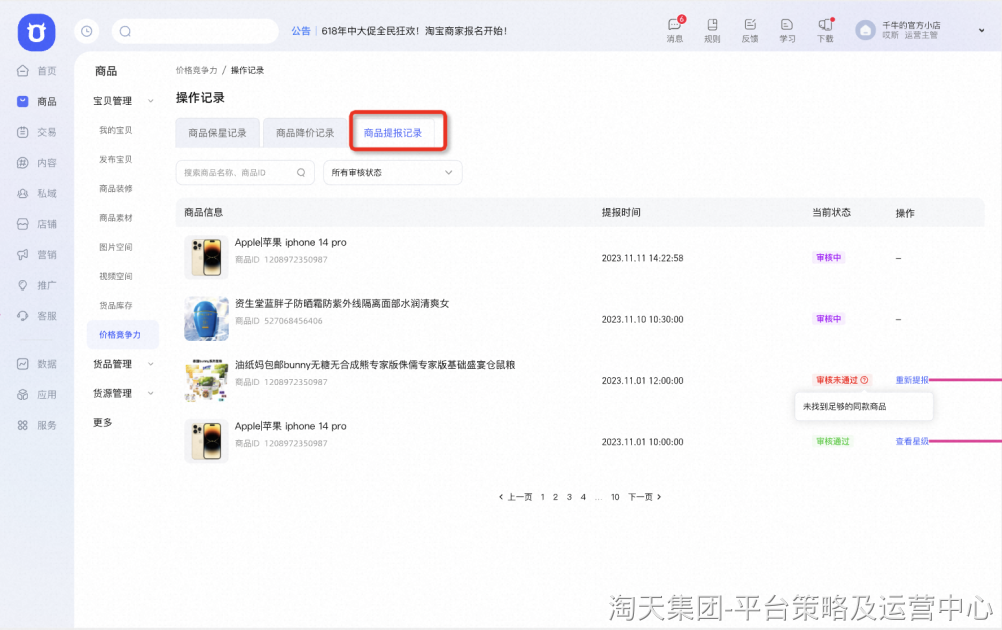Open 发布宝贝 menu item
This screenshot has height=630, width=1002.
coord(116,160)
